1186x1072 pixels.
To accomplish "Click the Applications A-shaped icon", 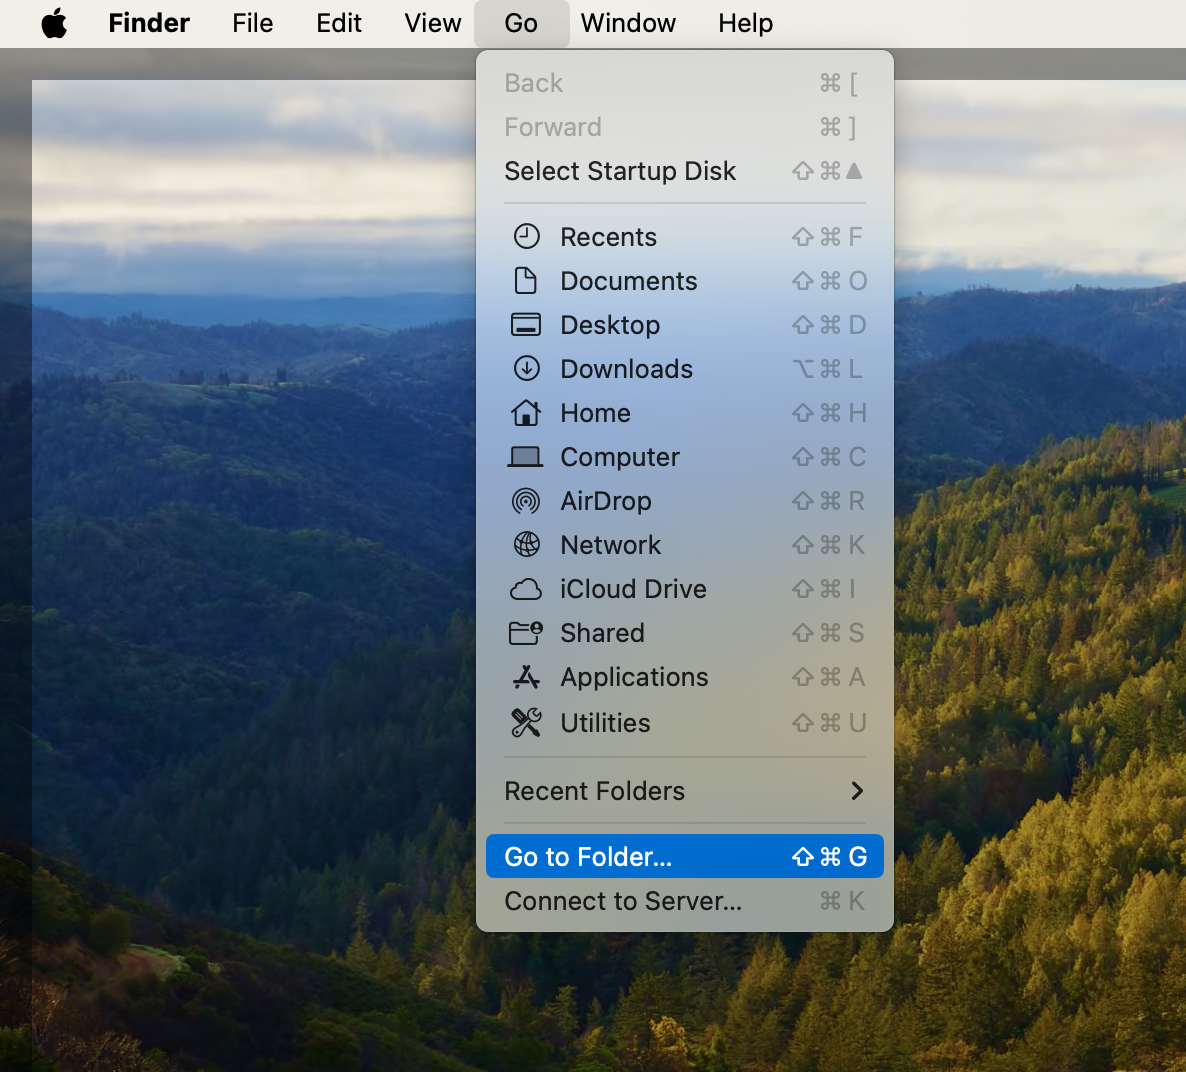I will click(x=526, y=677).
